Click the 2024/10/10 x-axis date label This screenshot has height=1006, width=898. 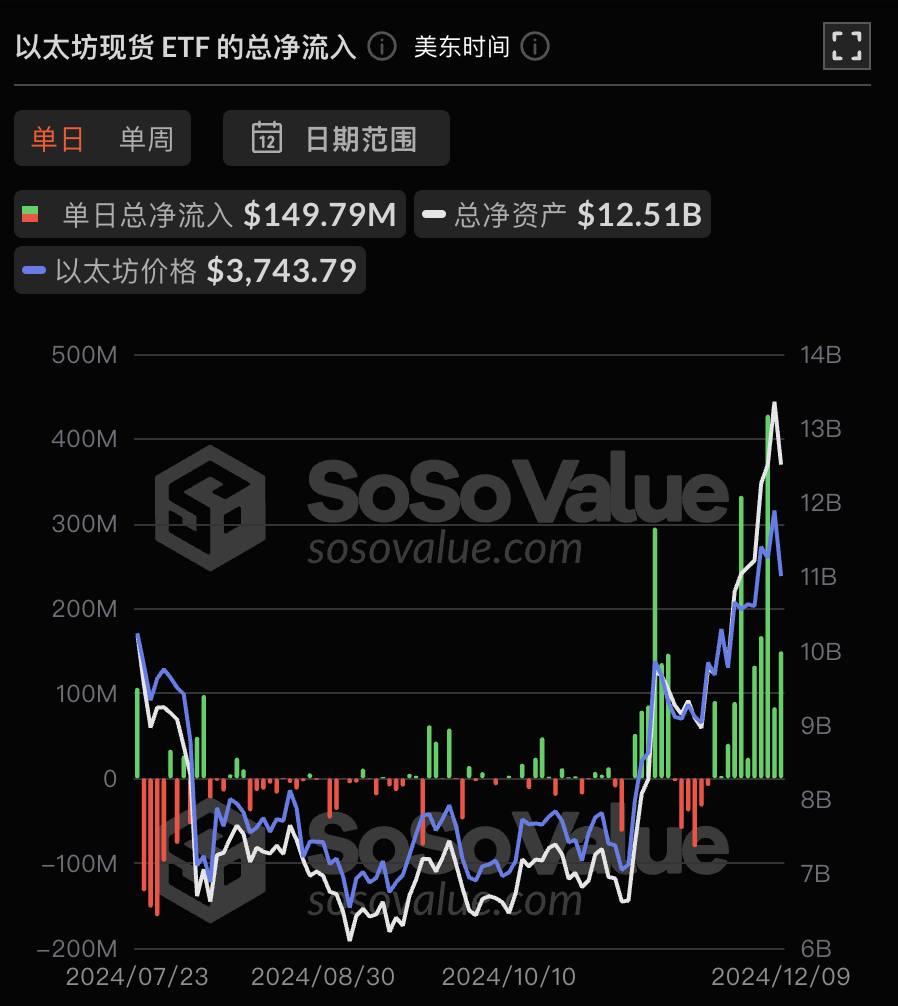[509, 977]
